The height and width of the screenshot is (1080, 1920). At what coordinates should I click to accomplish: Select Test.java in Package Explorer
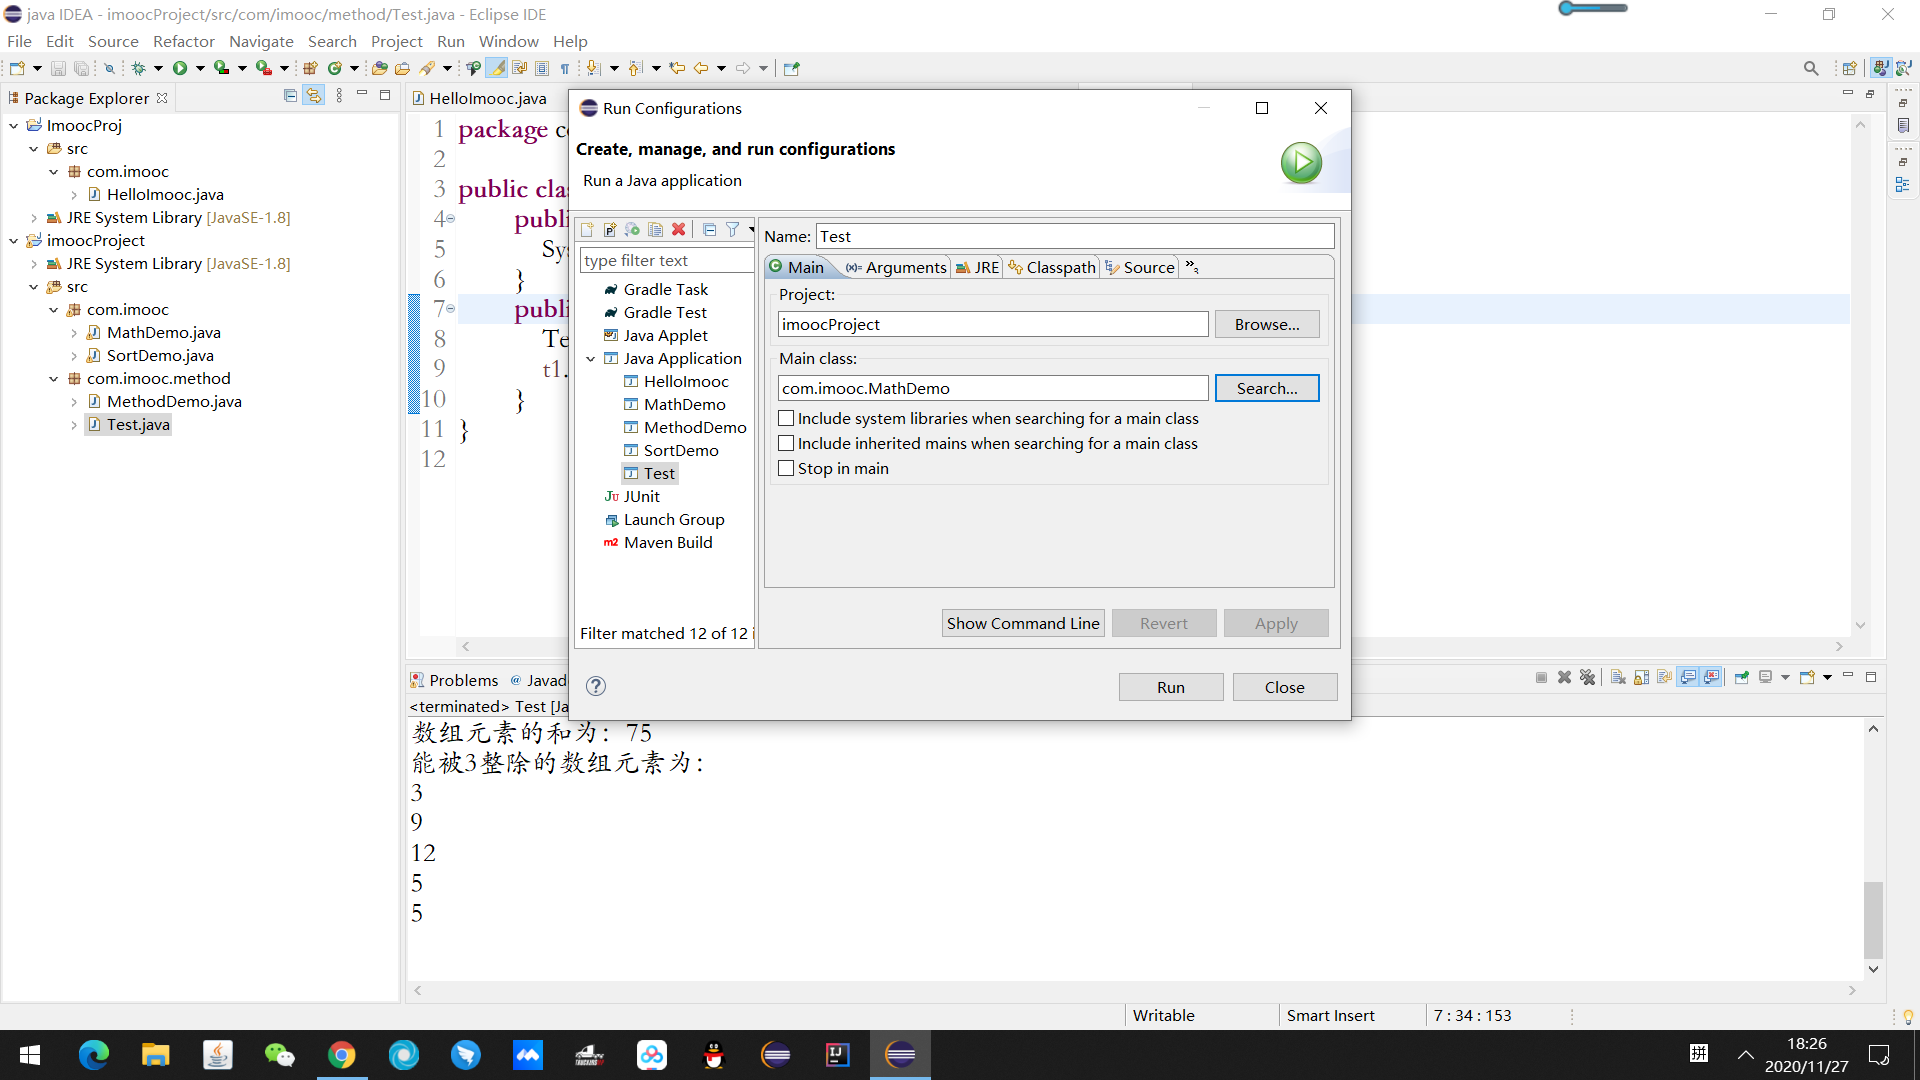(129, 424)
